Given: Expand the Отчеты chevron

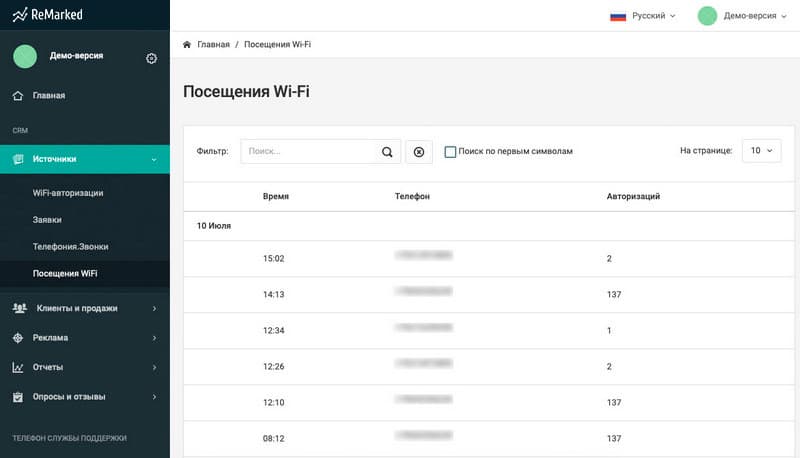Looking at the screenshot, I should 154,367.
